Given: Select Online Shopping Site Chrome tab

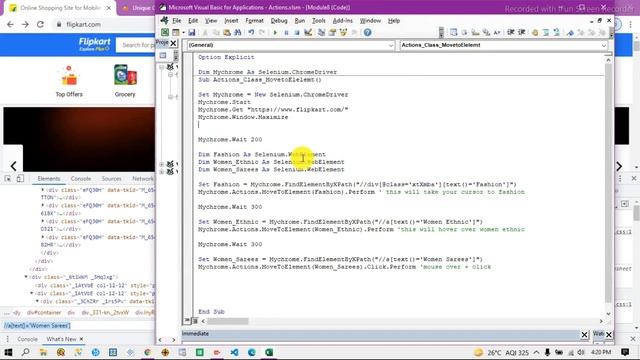Looking at the screenshot, I should tap(60, 8).
